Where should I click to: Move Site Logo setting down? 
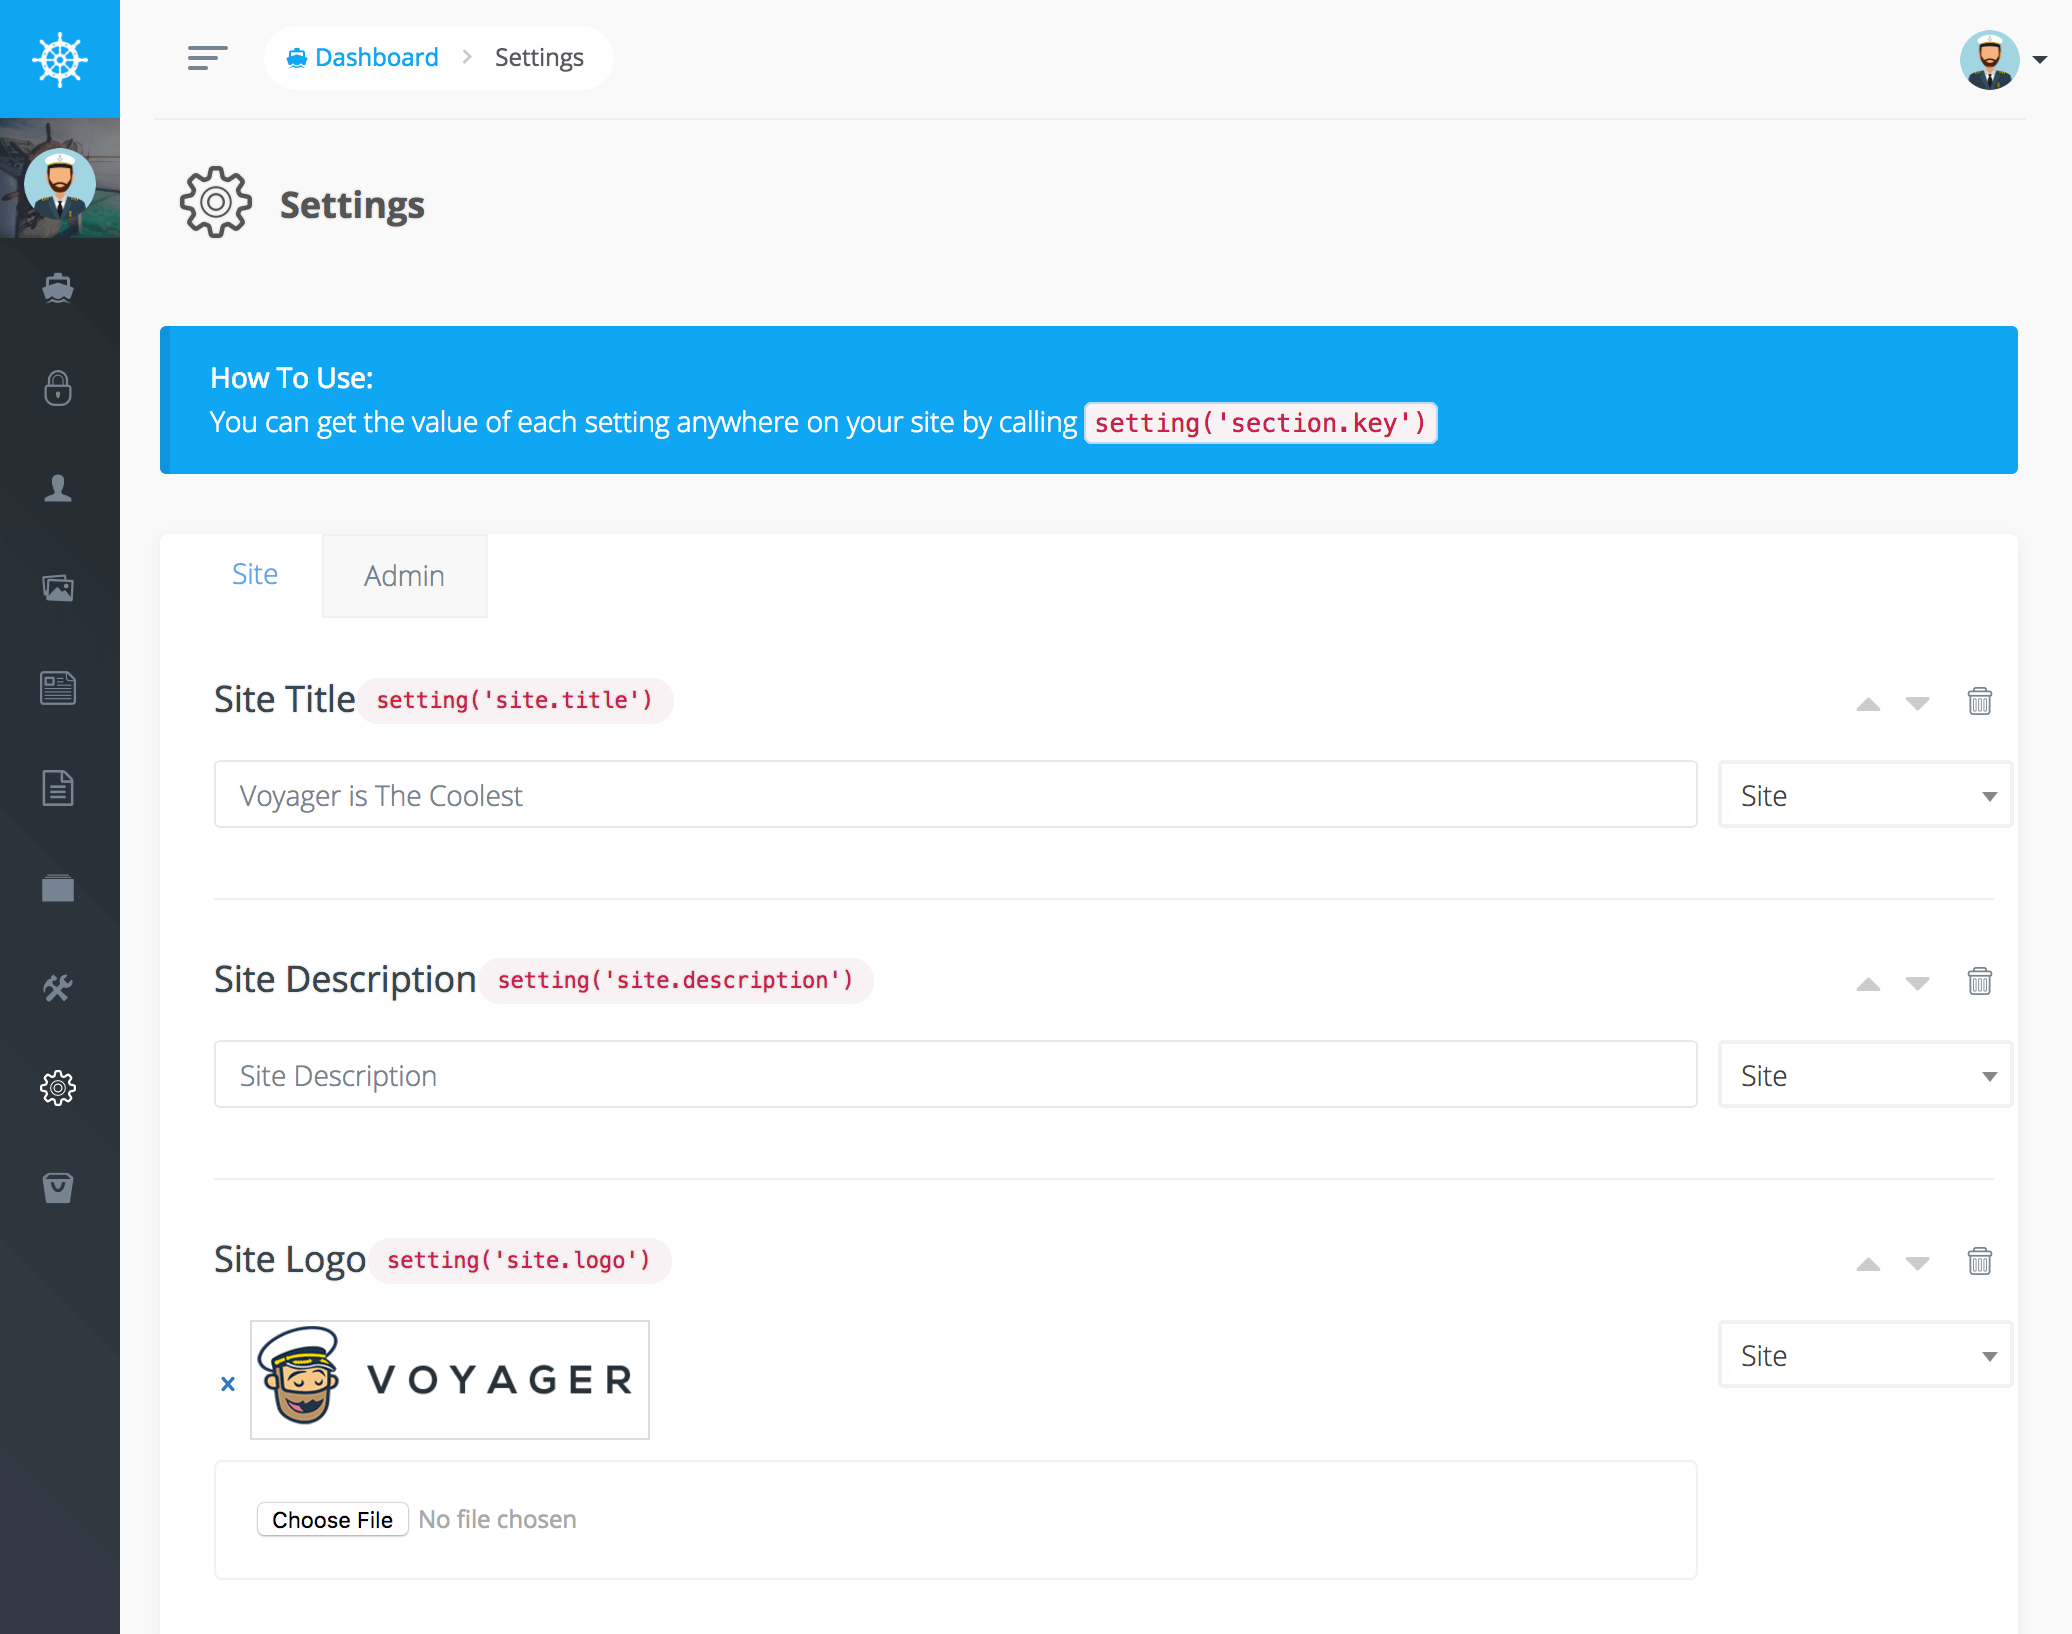(1917, 1263)
